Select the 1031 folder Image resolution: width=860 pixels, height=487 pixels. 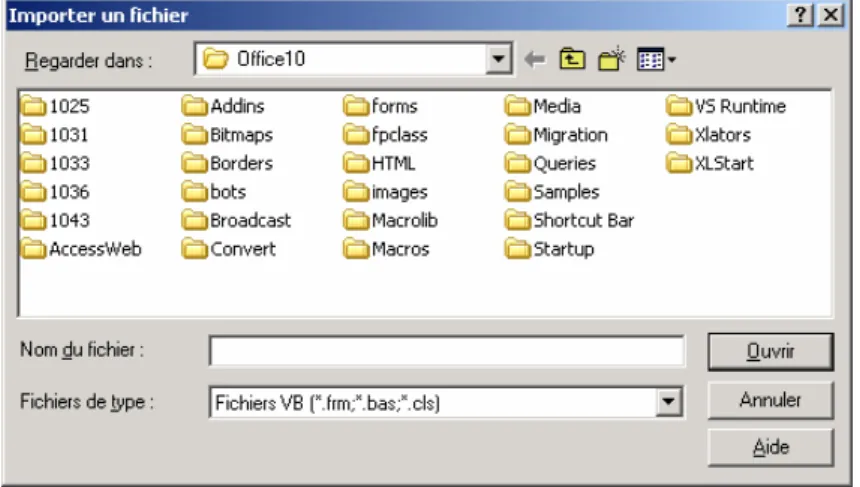(x=54, y=134)
